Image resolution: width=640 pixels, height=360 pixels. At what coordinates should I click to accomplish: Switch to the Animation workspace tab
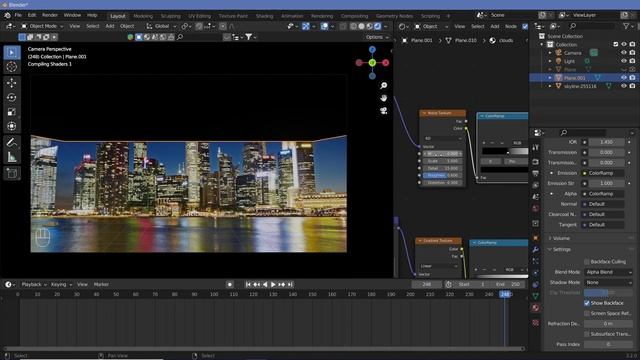(292, 16)
